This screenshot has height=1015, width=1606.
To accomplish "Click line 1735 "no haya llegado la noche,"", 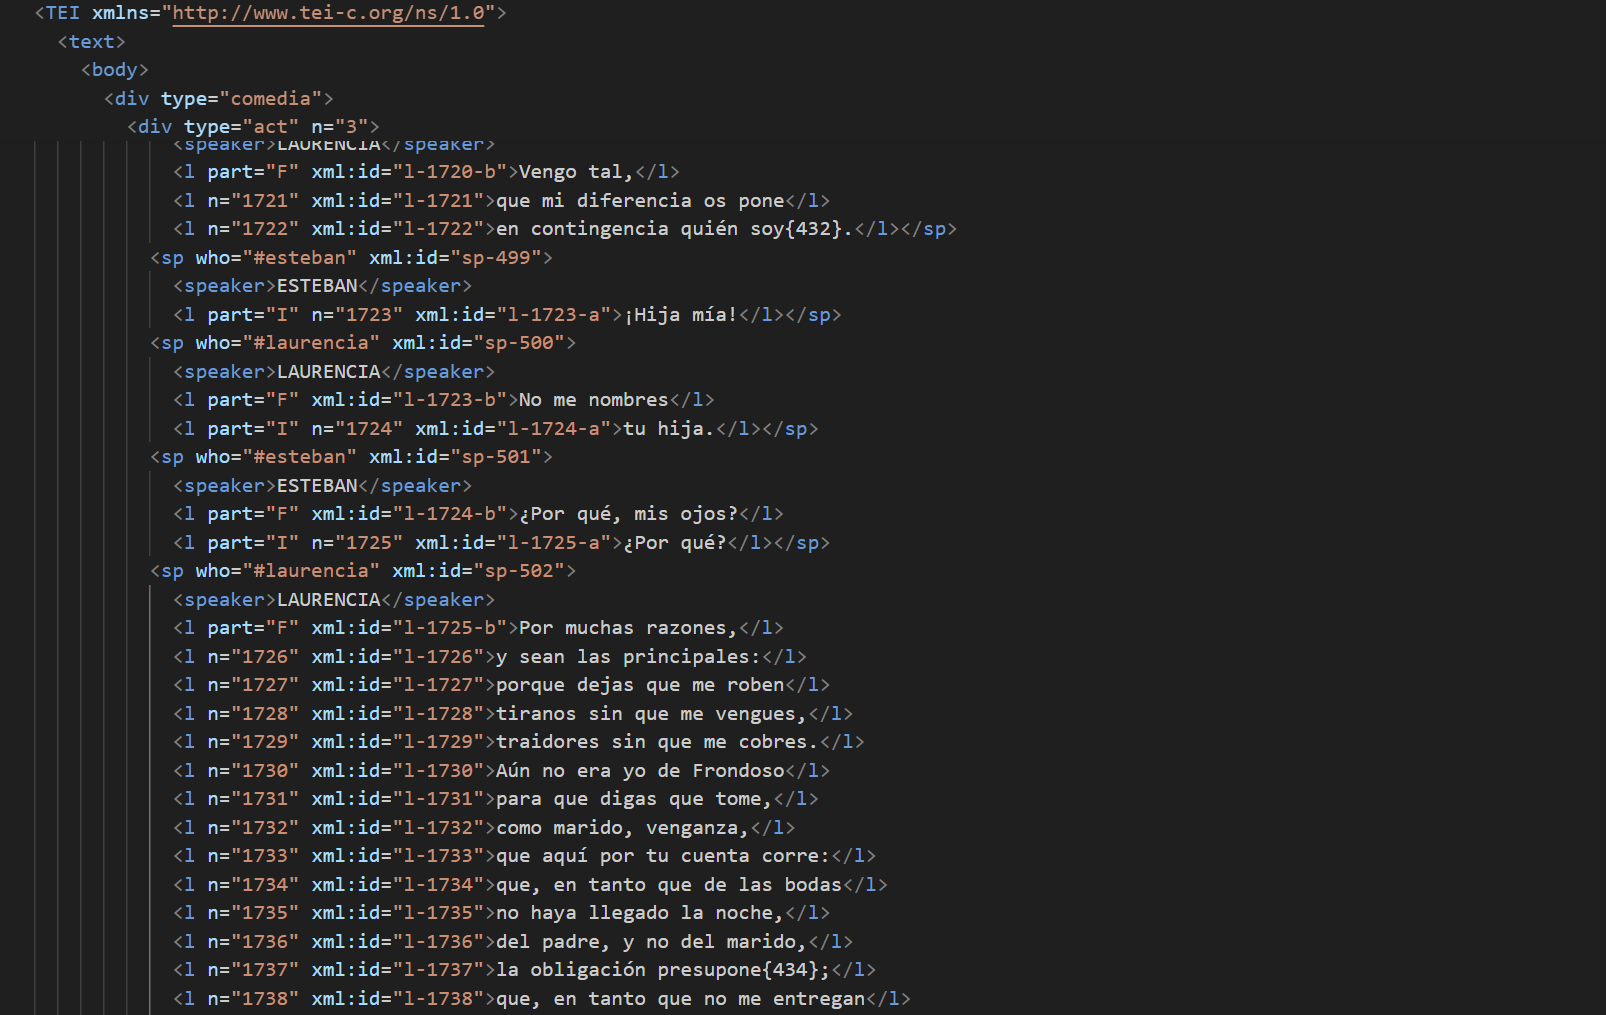I will (501, 913).
